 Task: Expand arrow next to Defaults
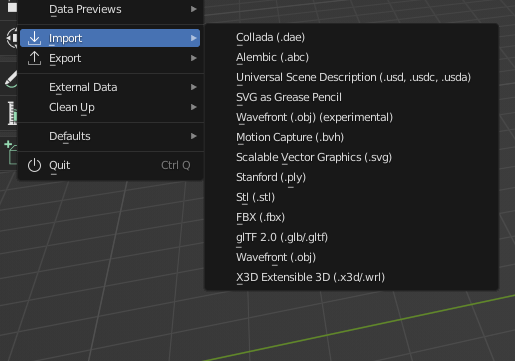pos(194,136)
